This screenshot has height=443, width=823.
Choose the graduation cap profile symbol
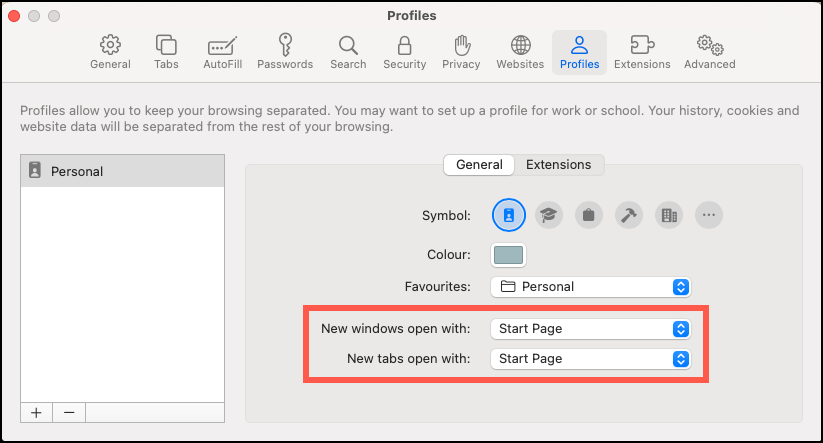[548, 215]
